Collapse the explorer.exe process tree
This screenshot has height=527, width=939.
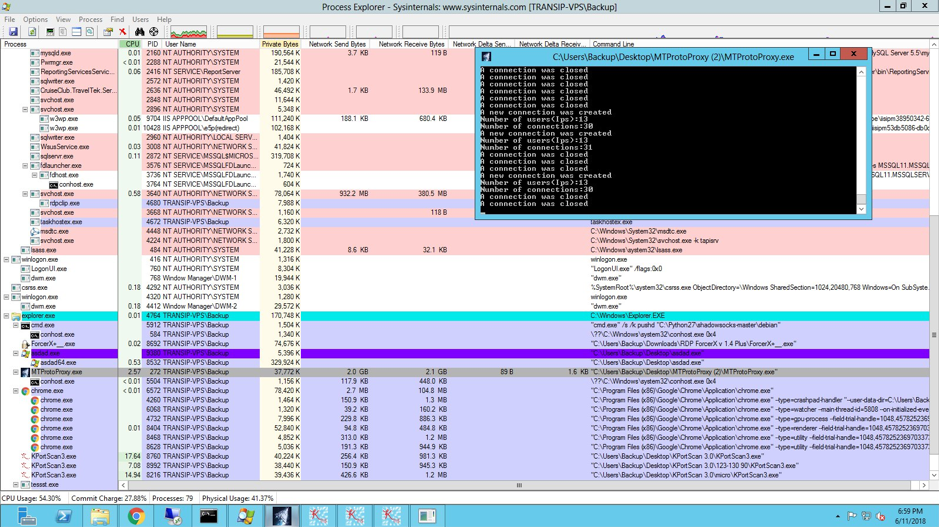pos(7,316)
